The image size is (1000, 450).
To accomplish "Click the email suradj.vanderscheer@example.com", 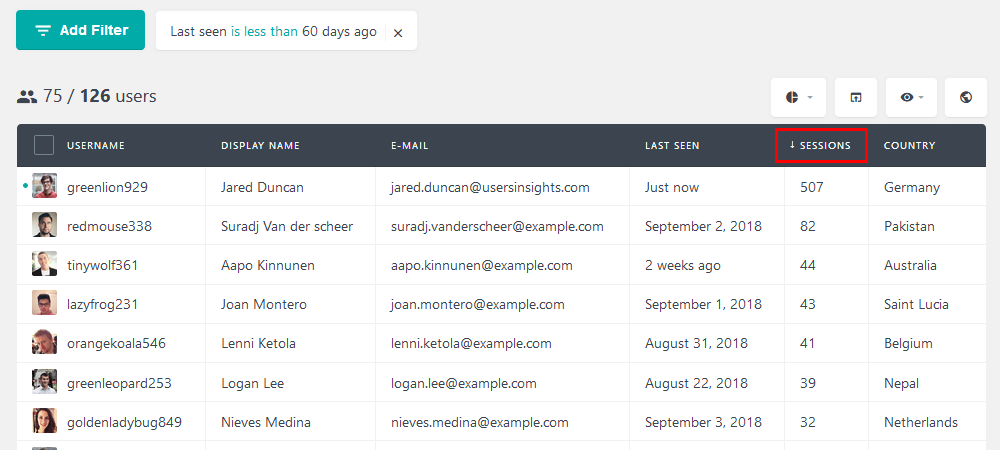I will [497, 226].
